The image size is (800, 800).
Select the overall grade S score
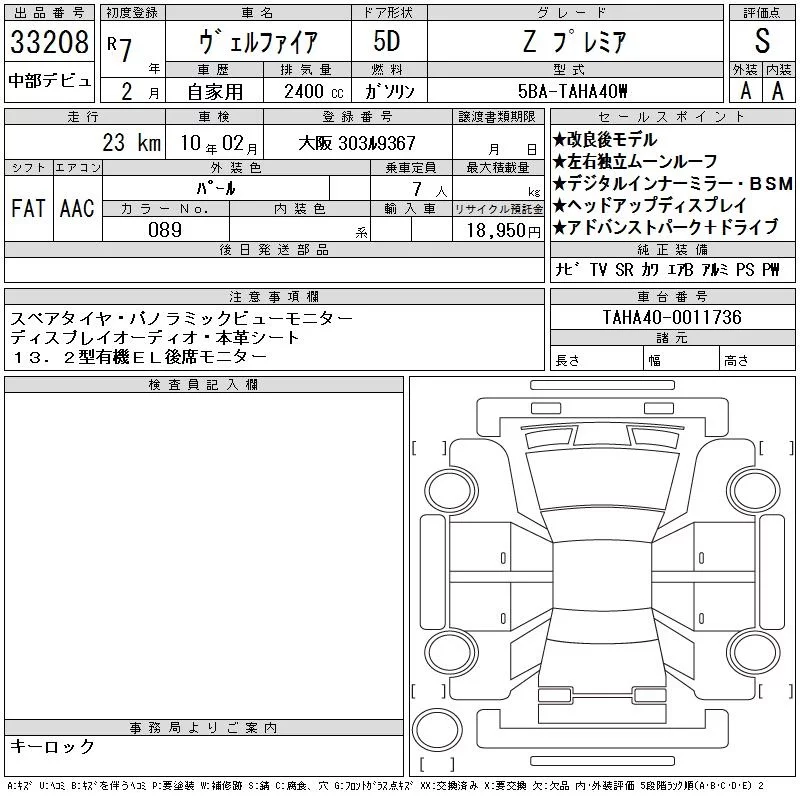[762, 42]
